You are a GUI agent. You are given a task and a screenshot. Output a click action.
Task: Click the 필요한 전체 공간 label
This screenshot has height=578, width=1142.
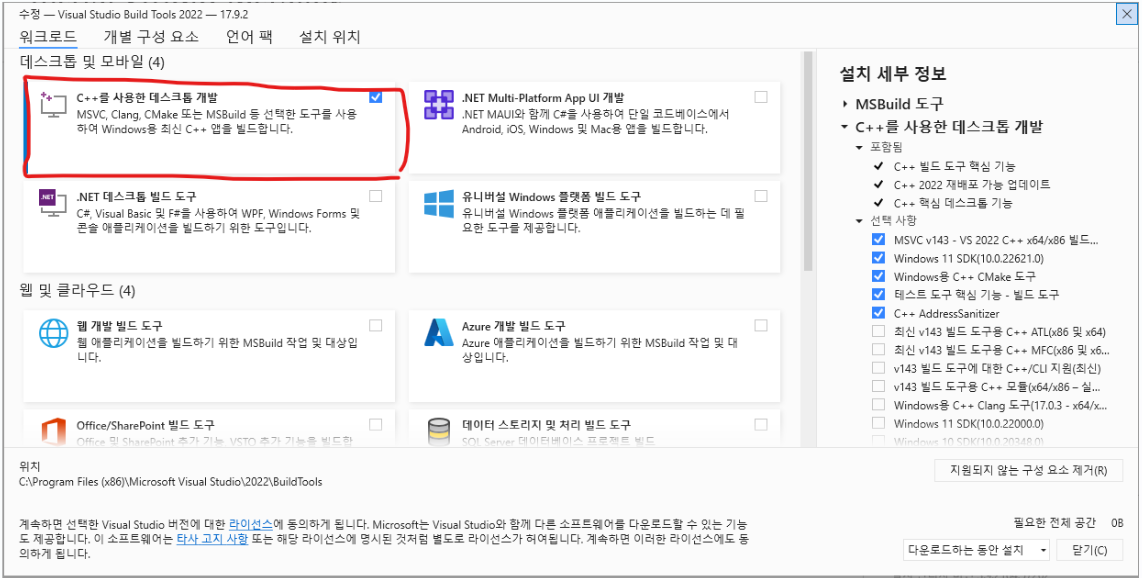(1055, 523)
